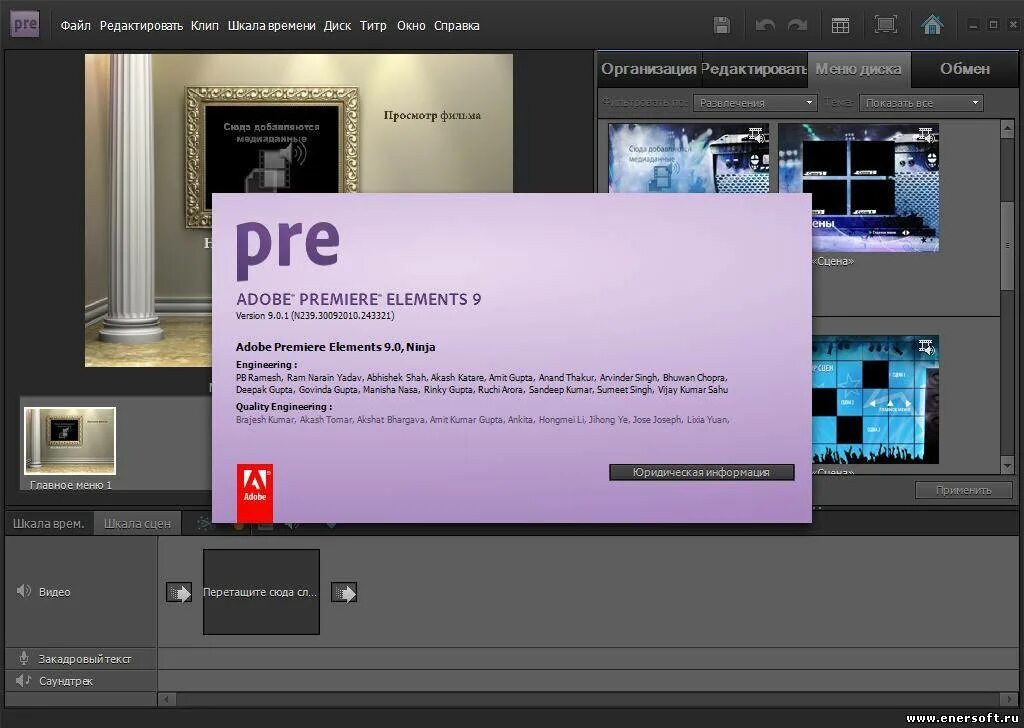Image resolution: width=1024 pixels, height=728 pixels.
Task: Expand the Развлечения filter dropdown
Action: pos(754,103)
